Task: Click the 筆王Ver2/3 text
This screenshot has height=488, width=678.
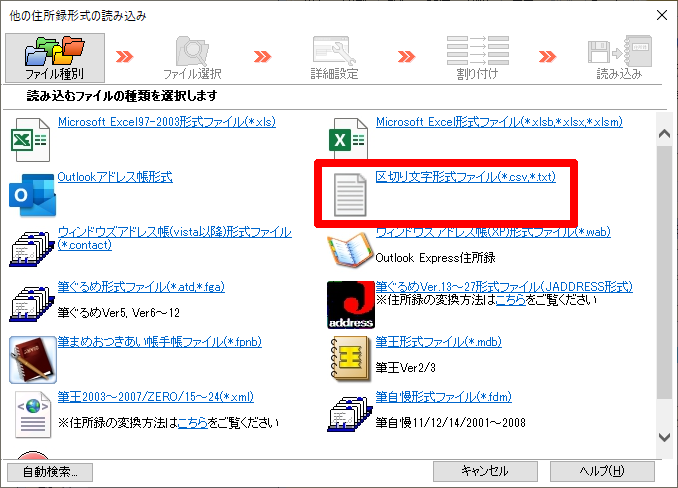Action: coord(406,368)
